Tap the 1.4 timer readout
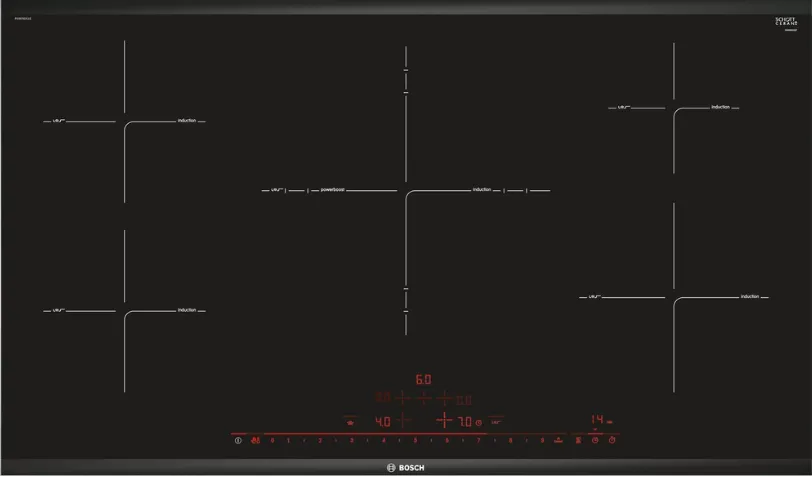 596,419
